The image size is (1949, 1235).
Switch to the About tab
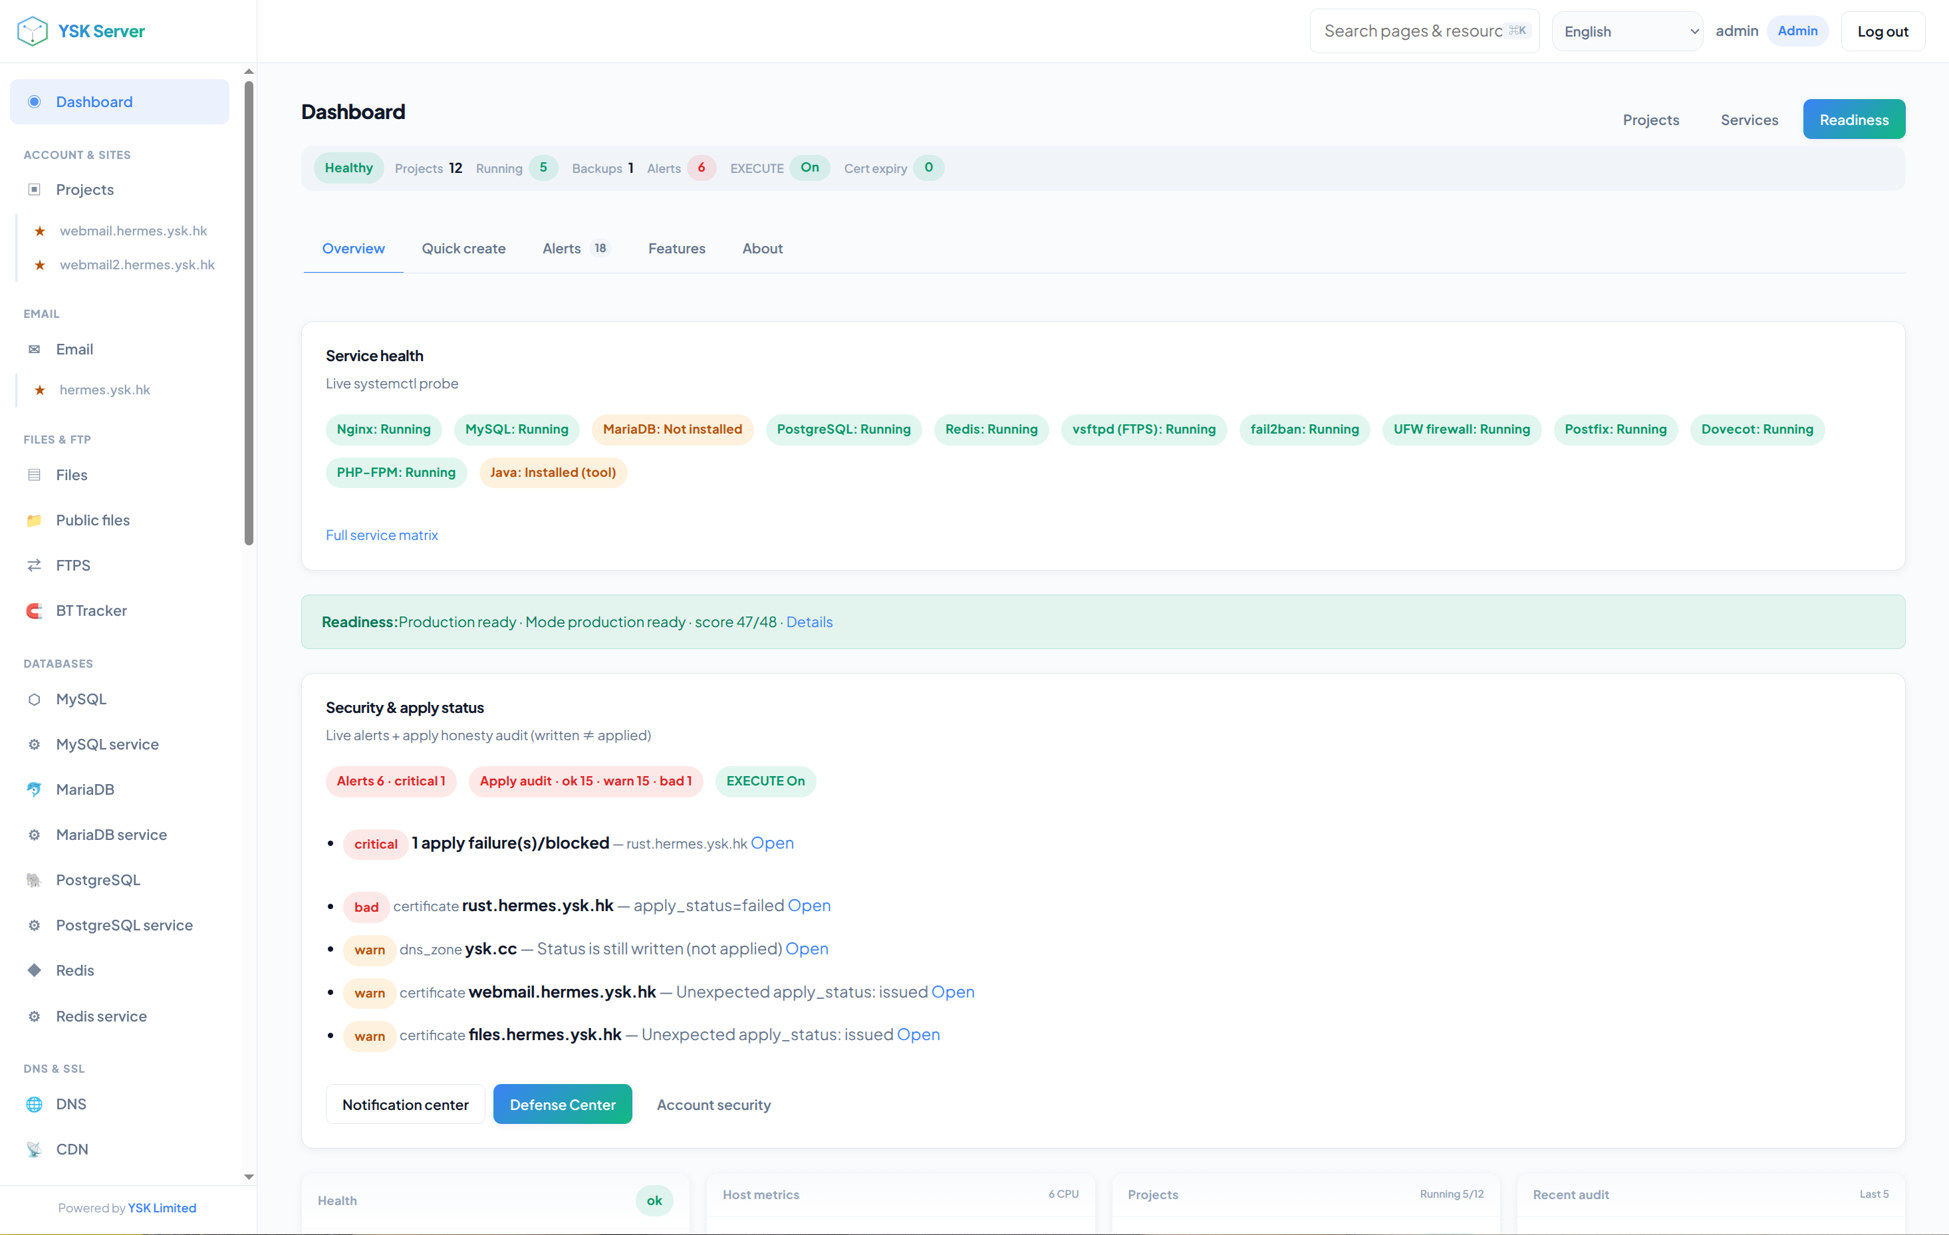pyautogui.click(x=762, y=249)
